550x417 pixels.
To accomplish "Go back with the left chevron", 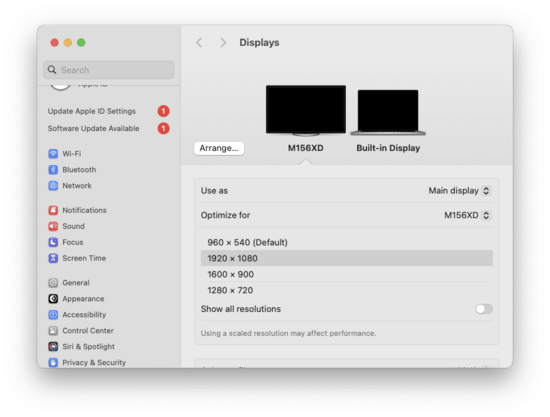I will [199, 43].
